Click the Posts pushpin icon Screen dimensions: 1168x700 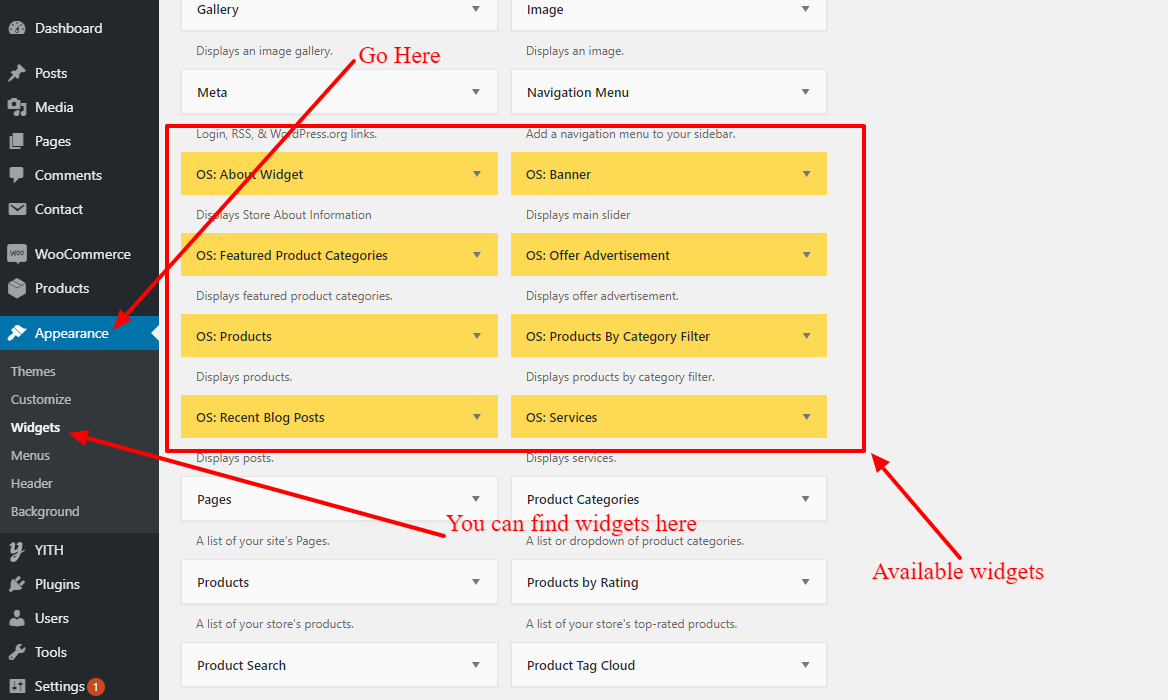pos(17,73)
